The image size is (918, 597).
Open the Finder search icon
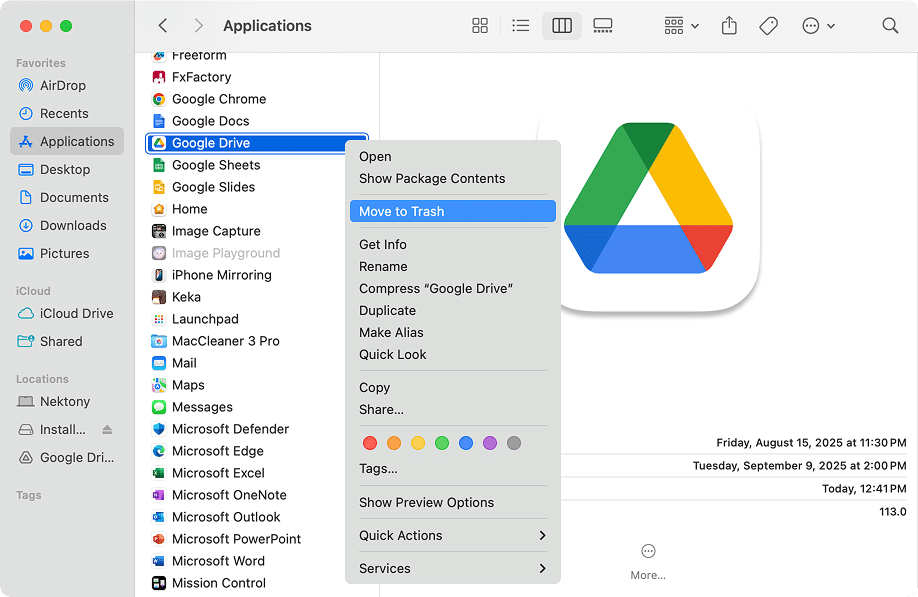tap(889, 26)
